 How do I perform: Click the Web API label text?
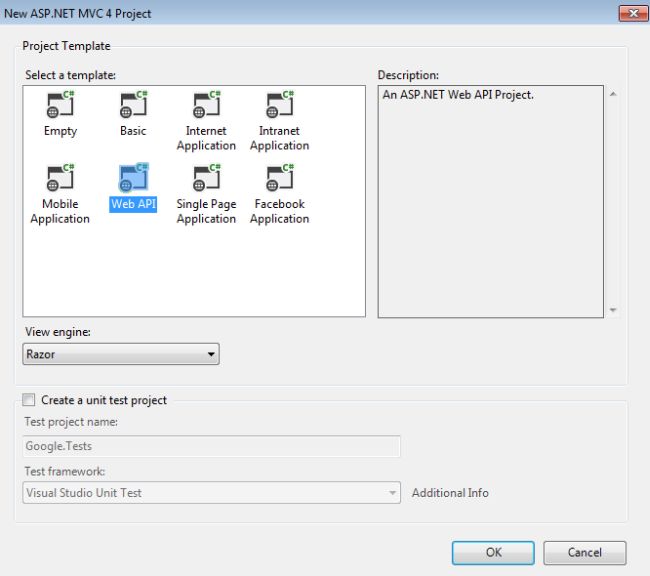pos(133,204)
